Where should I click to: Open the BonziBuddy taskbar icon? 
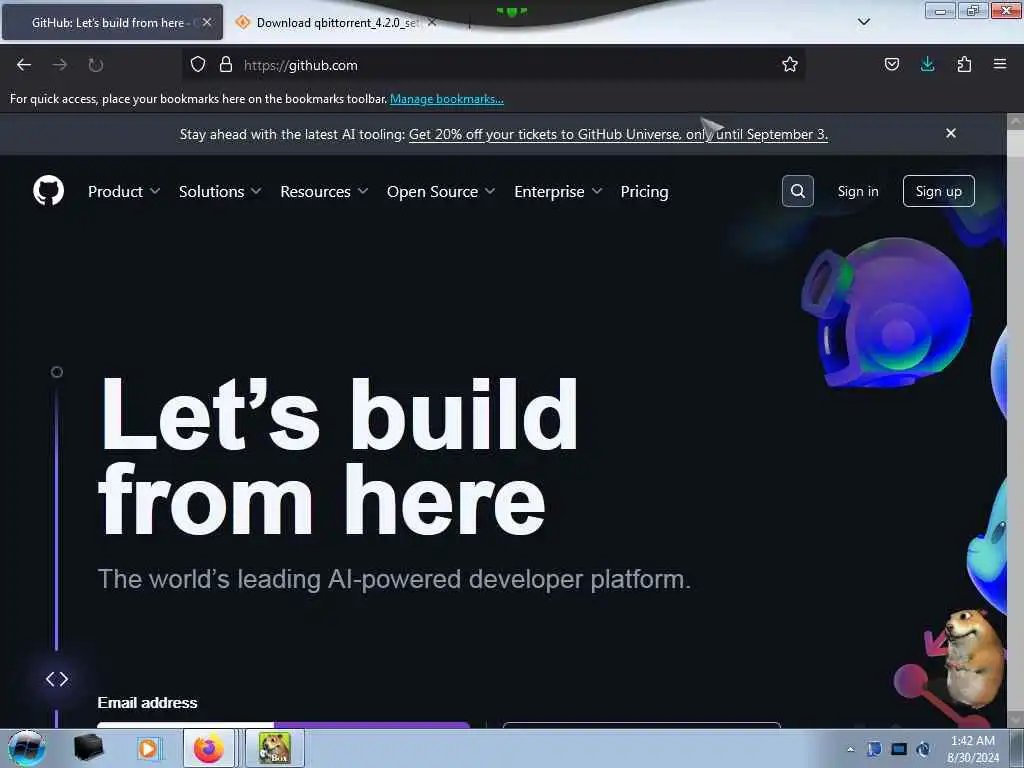click(274, 748)
